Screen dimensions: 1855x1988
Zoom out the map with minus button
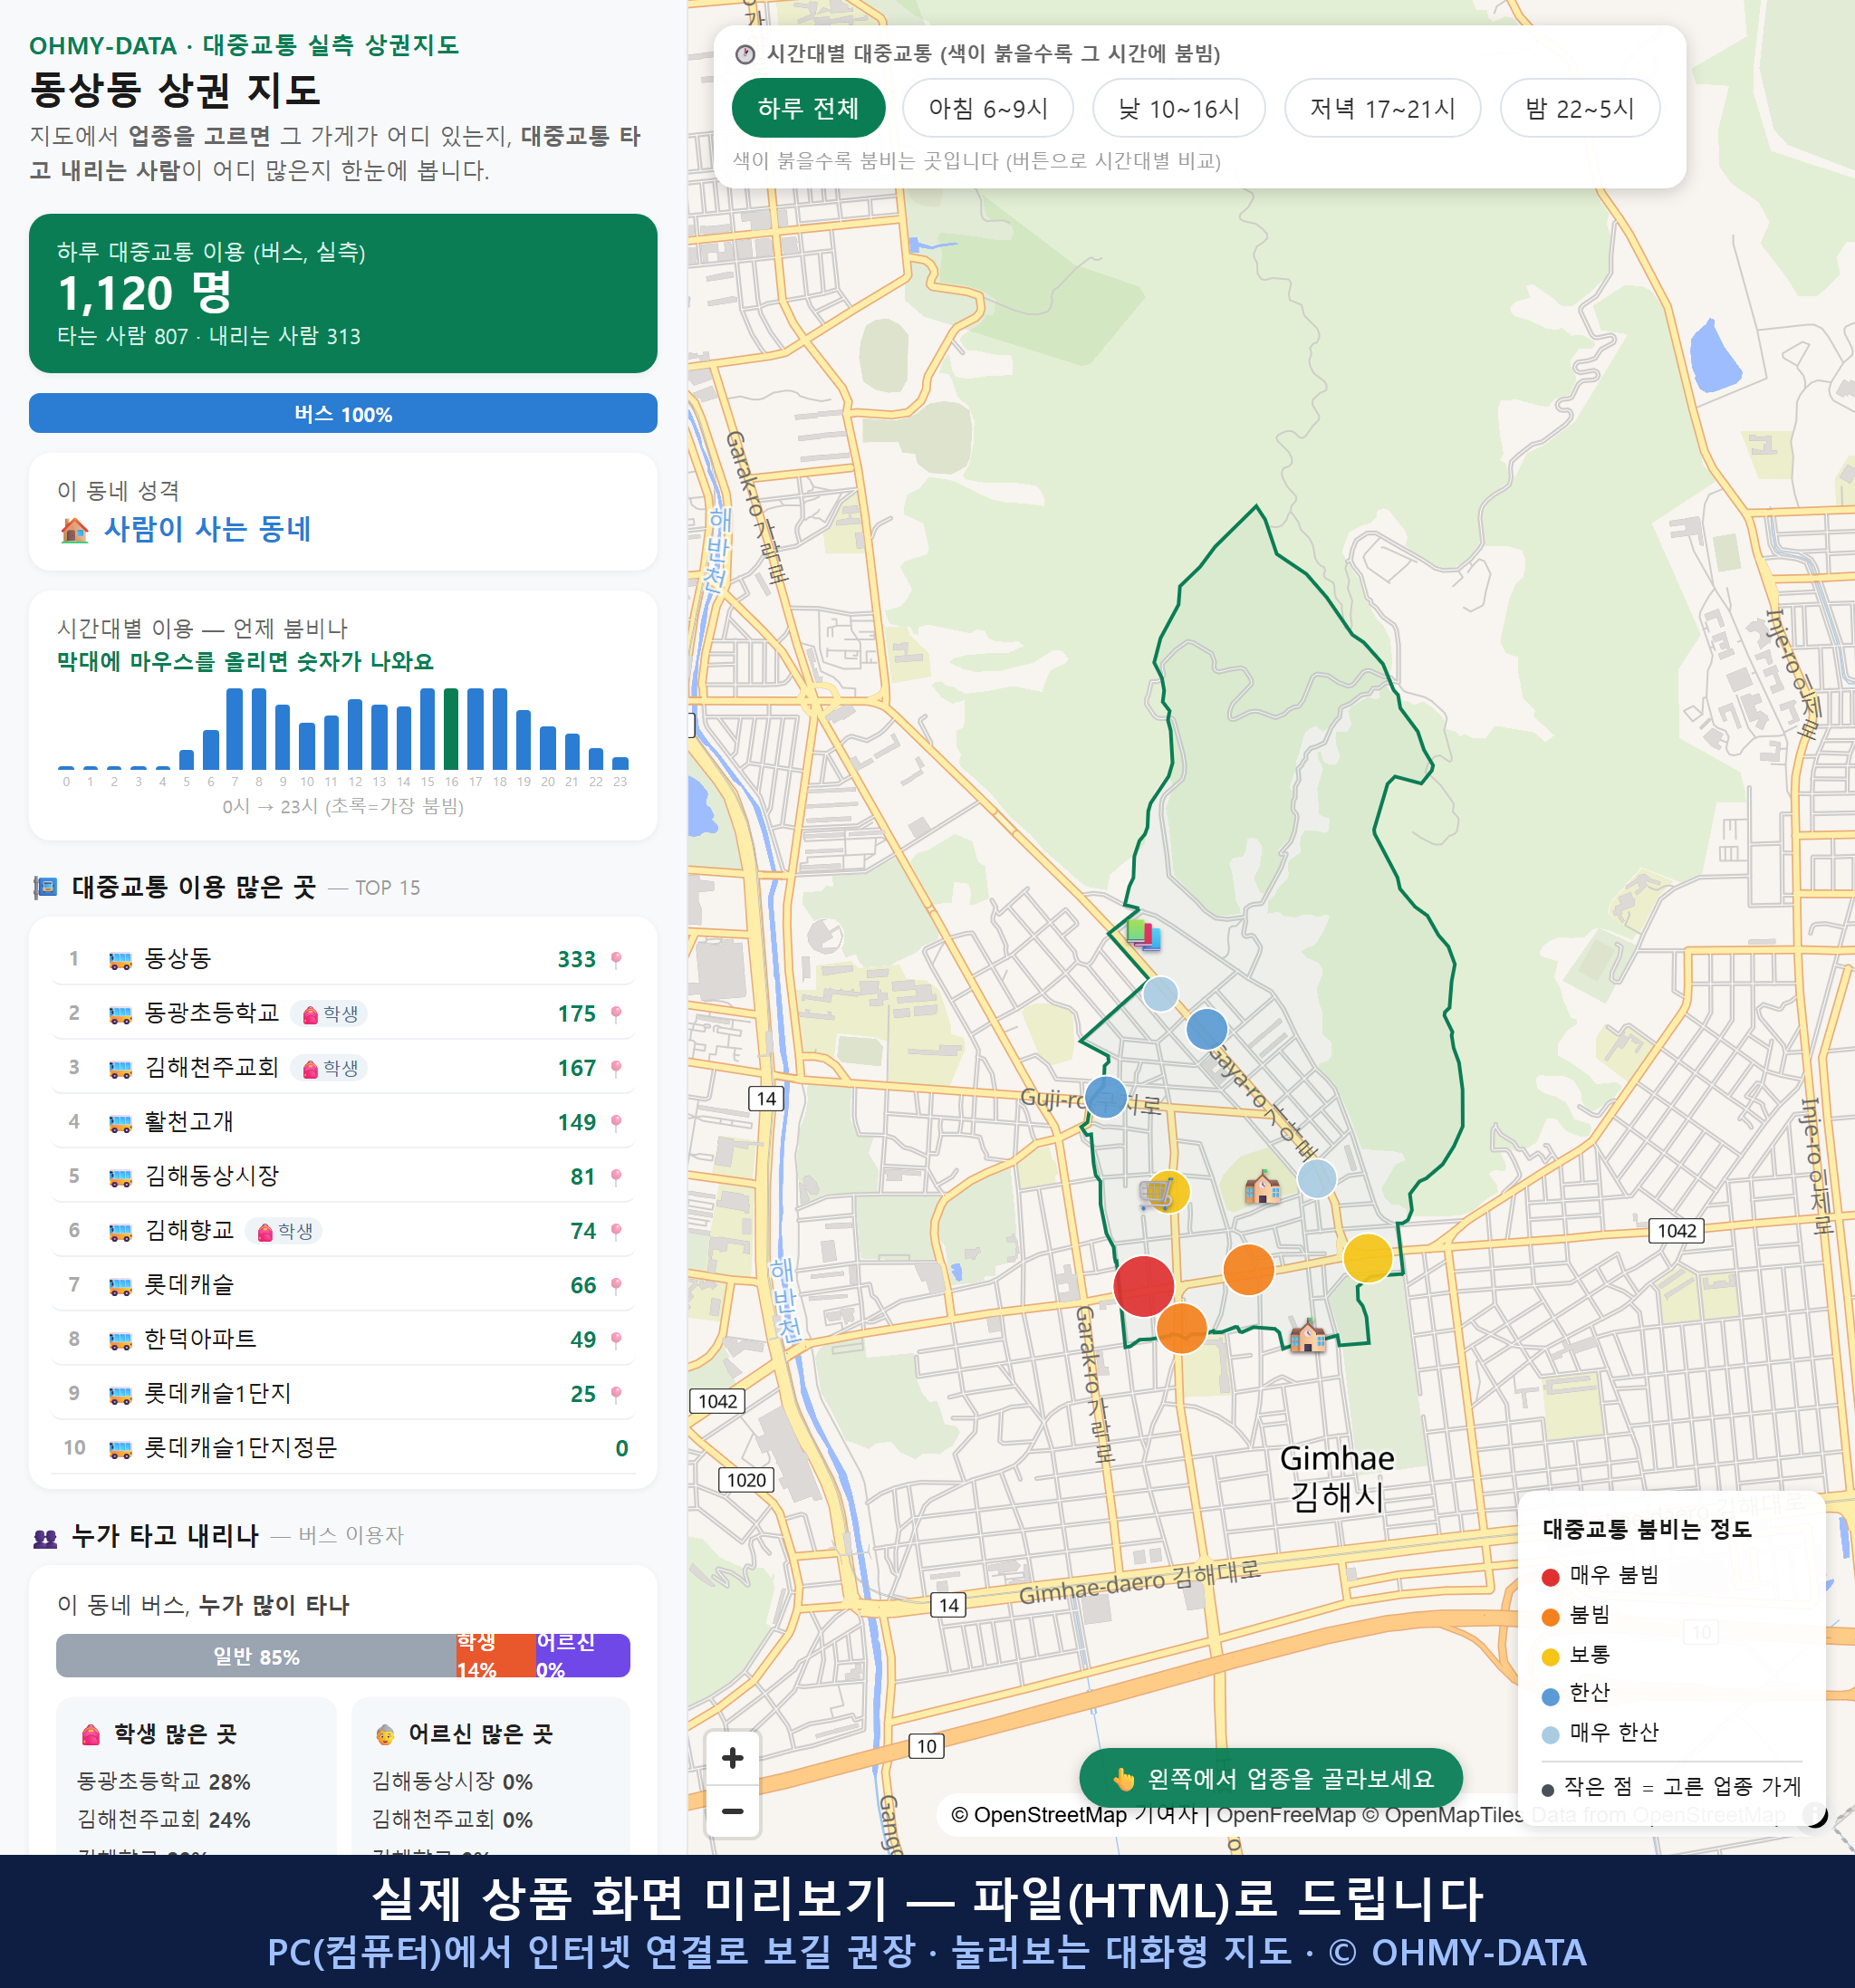tap(732, 1811)
